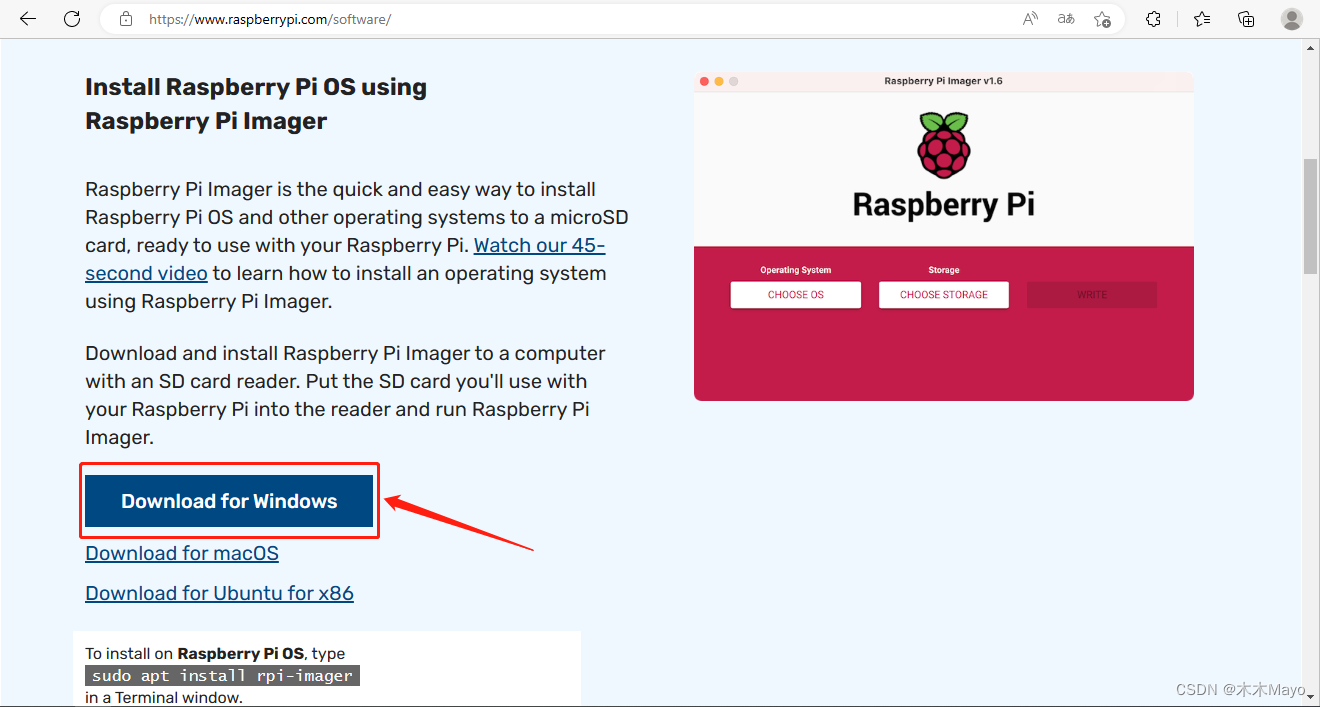Click the red close dot of Imager window

coord(704,81)
